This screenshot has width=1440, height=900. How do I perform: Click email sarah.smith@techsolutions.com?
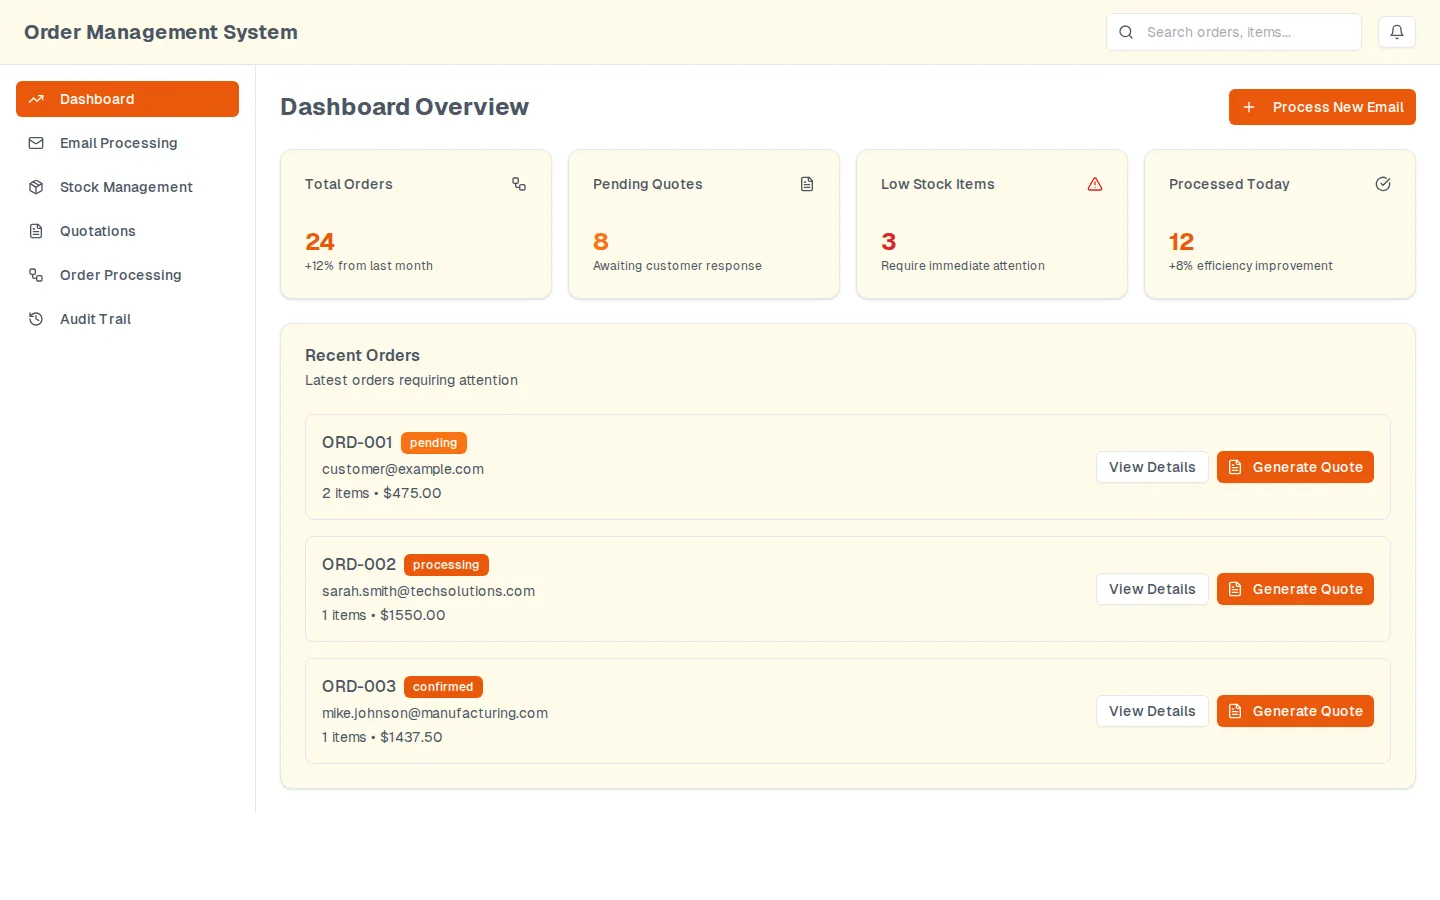428,591
